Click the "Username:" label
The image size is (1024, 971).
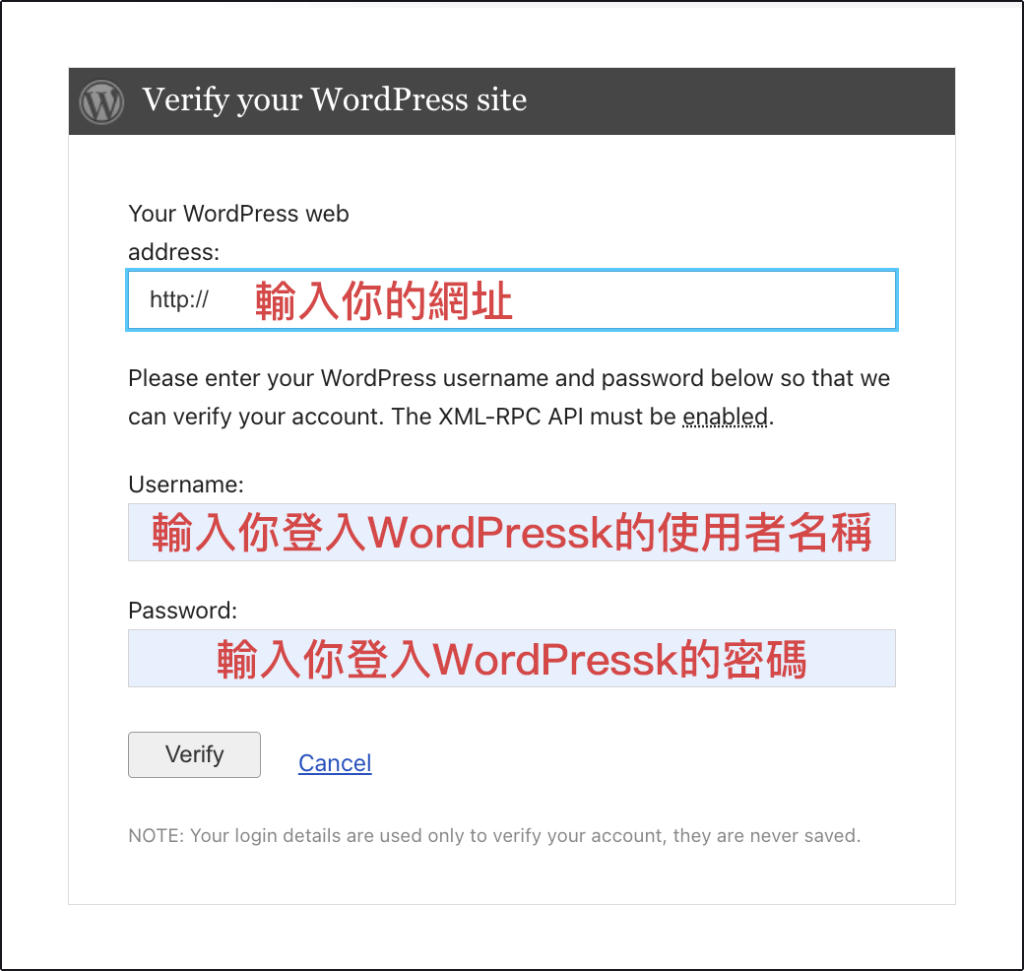[x=186, y=485]
